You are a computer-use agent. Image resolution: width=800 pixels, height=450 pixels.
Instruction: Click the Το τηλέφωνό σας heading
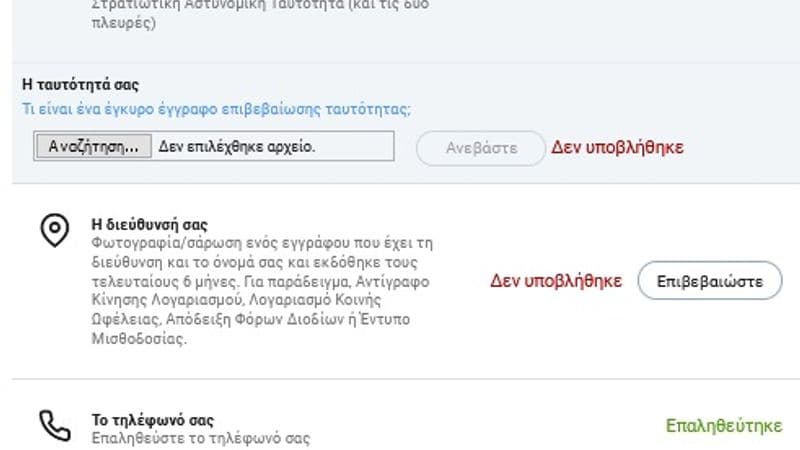click(153, 420)
